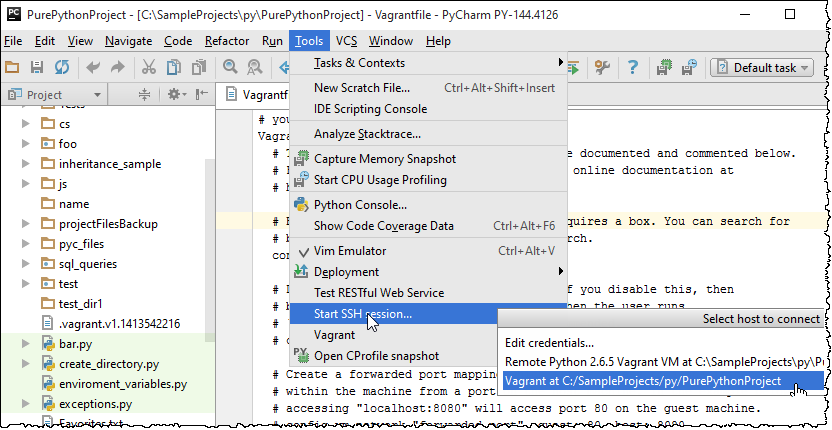Click the PyCharm logo in title bar
Image resolution: width=832 pixels, height=430 pixels.
coord(13,14)
